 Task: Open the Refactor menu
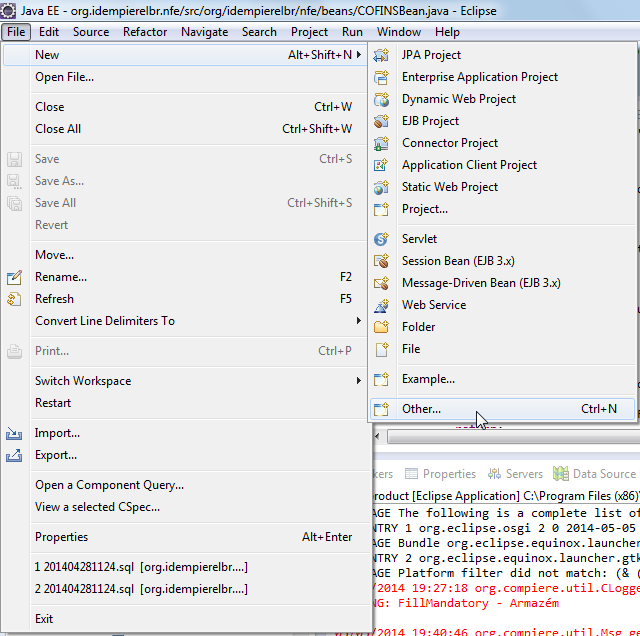tap(145, 32)
